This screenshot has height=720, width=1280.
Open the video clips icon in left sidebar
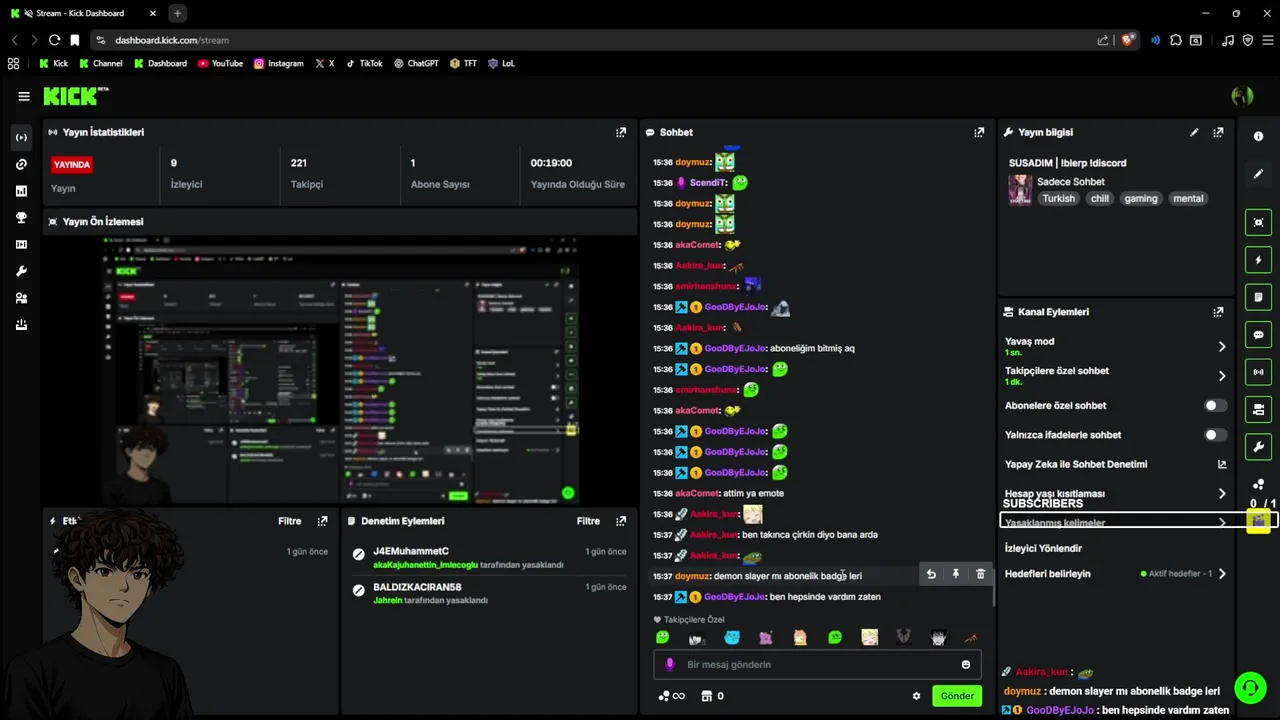pos(21,245)
